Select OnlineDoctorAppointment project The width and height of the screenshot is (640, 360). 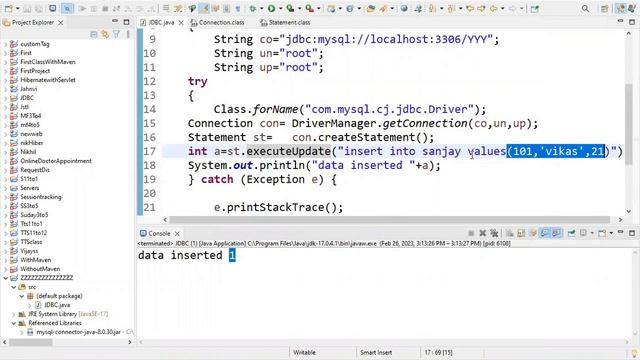(56, 161)
